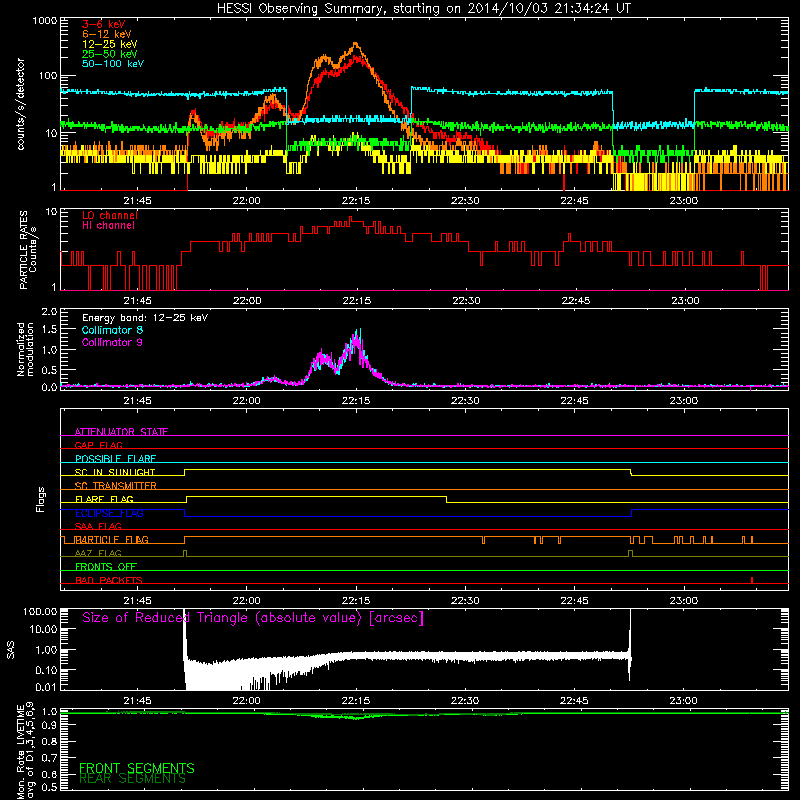Click 22:15 time label under counts panel
This screenshot has height=800, width=800.
[356, 201]
